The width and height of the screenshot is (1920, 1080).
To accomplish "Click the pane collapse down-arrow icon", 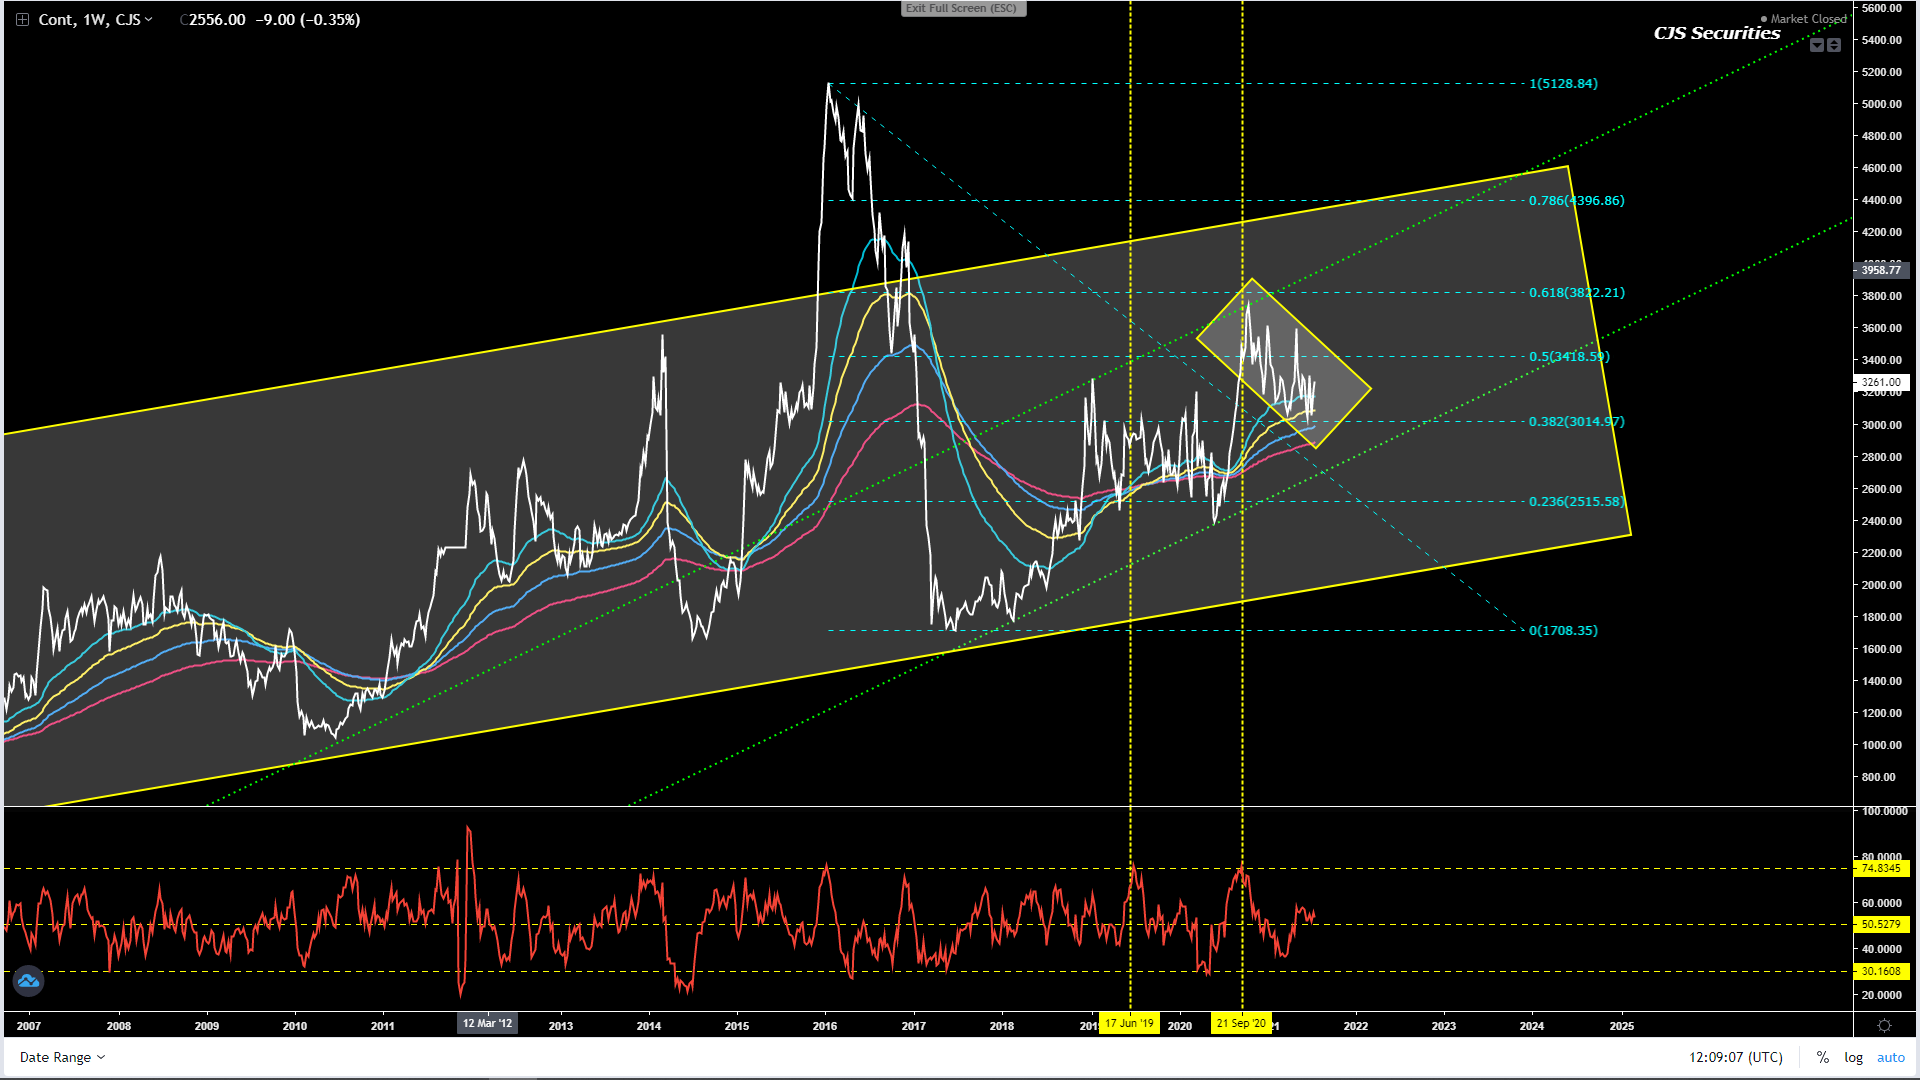I will pos(1817,45).
